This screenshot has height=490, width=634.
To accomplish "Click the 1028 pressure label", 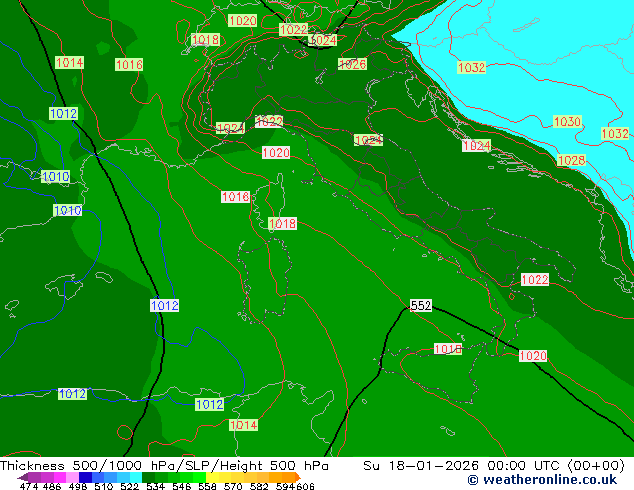I will click(571, 160).
